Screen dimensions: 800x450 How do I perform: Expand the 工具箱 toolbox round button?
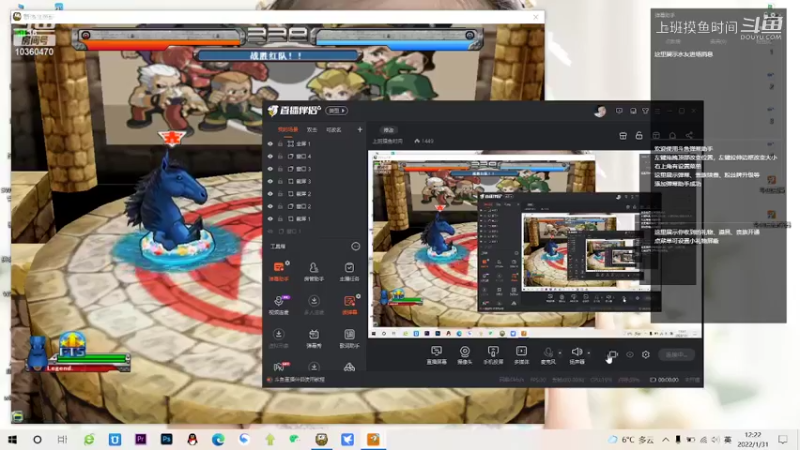tap(356, 246)
